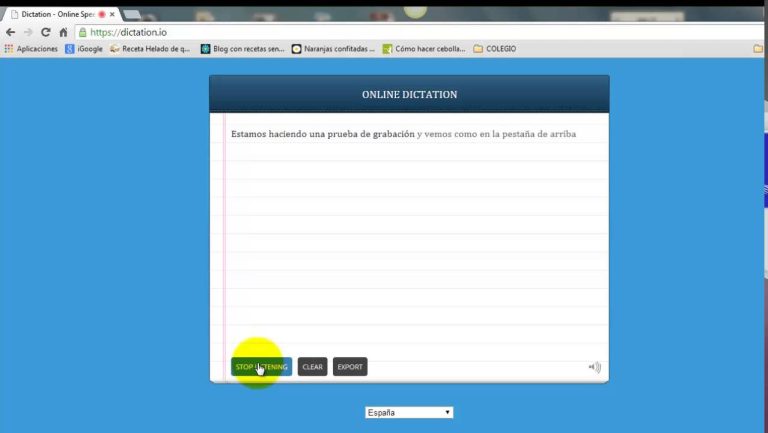
Task: Open the España language dropdown
Action: tap(409, 412)
